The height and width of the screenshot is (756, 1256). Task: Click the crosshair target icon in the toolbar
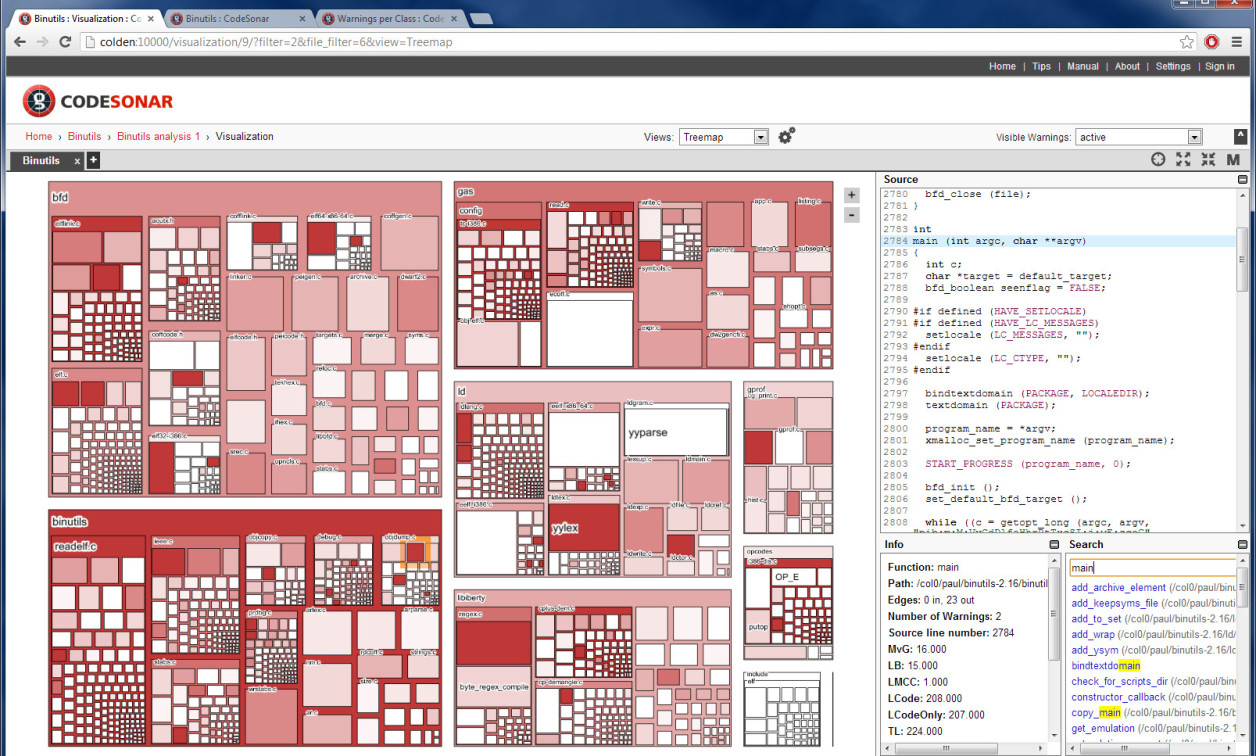click(1158, 160)
